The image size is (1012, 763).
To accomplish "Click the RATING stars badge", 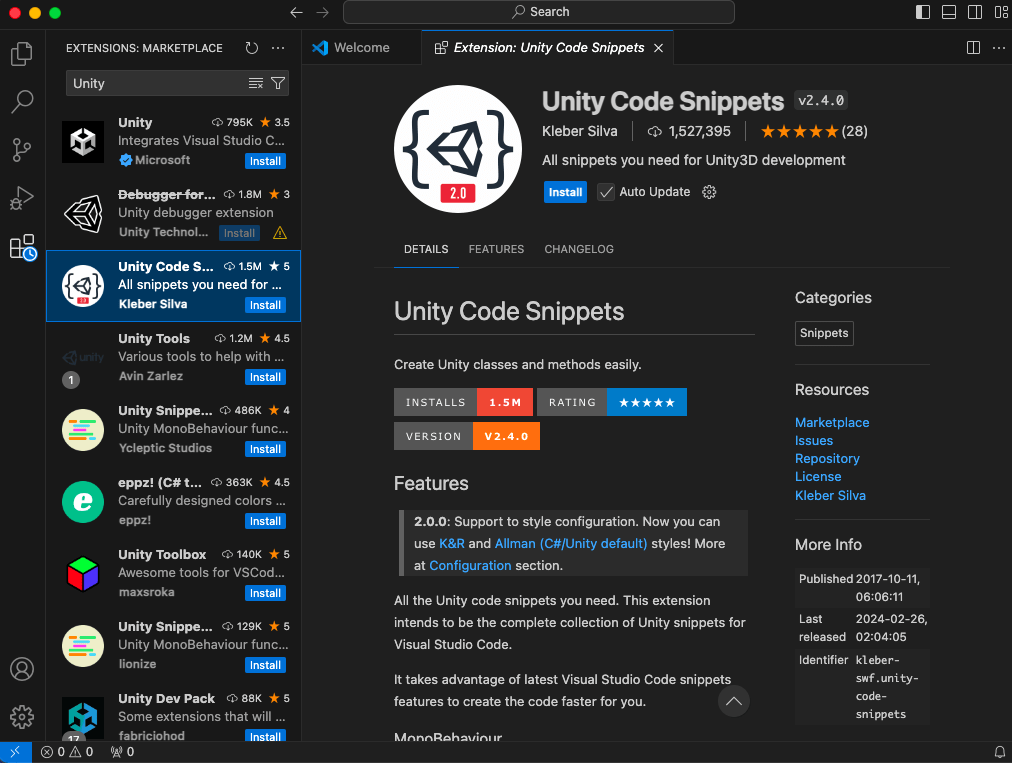I will tap(612, 402).
